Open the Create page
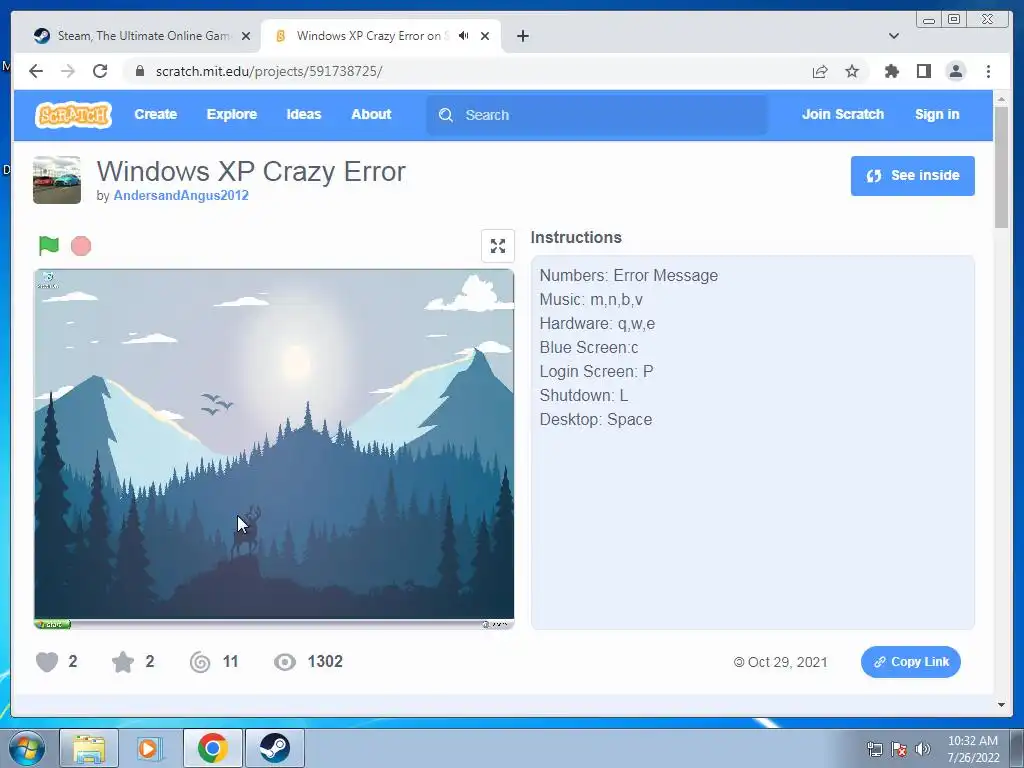 point(155,114)
